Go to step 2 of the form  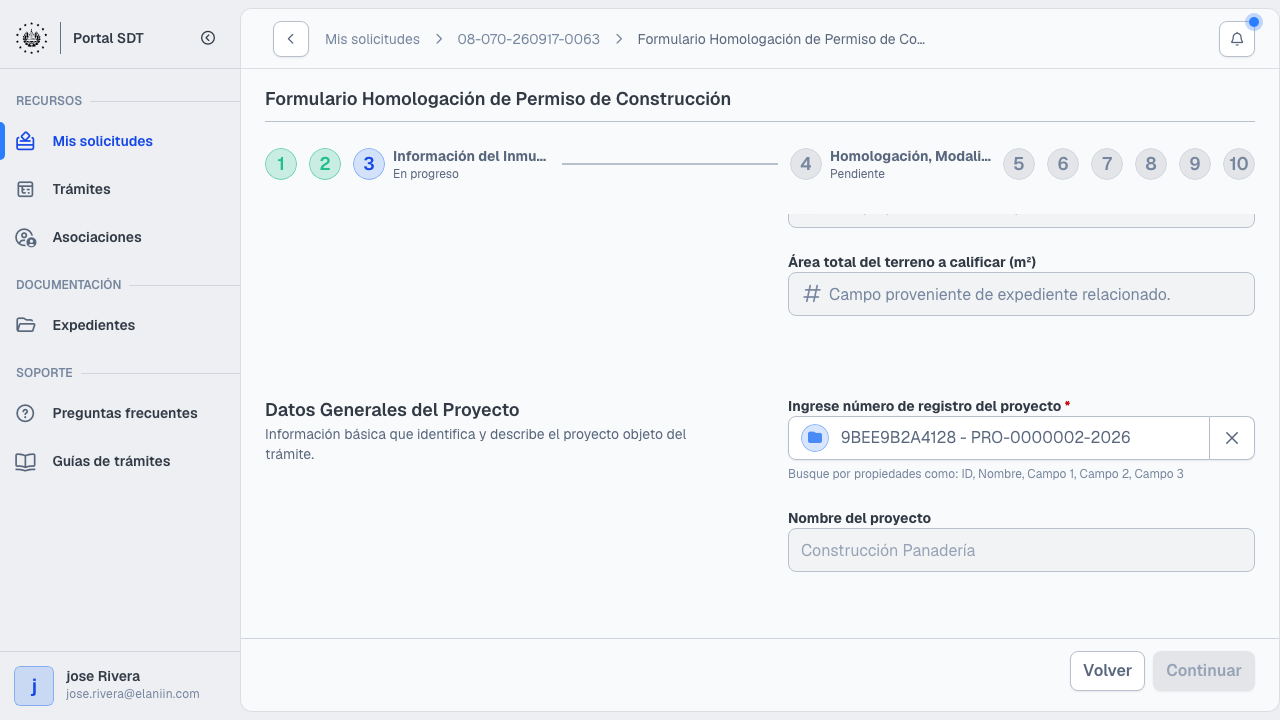pos(325,164)
